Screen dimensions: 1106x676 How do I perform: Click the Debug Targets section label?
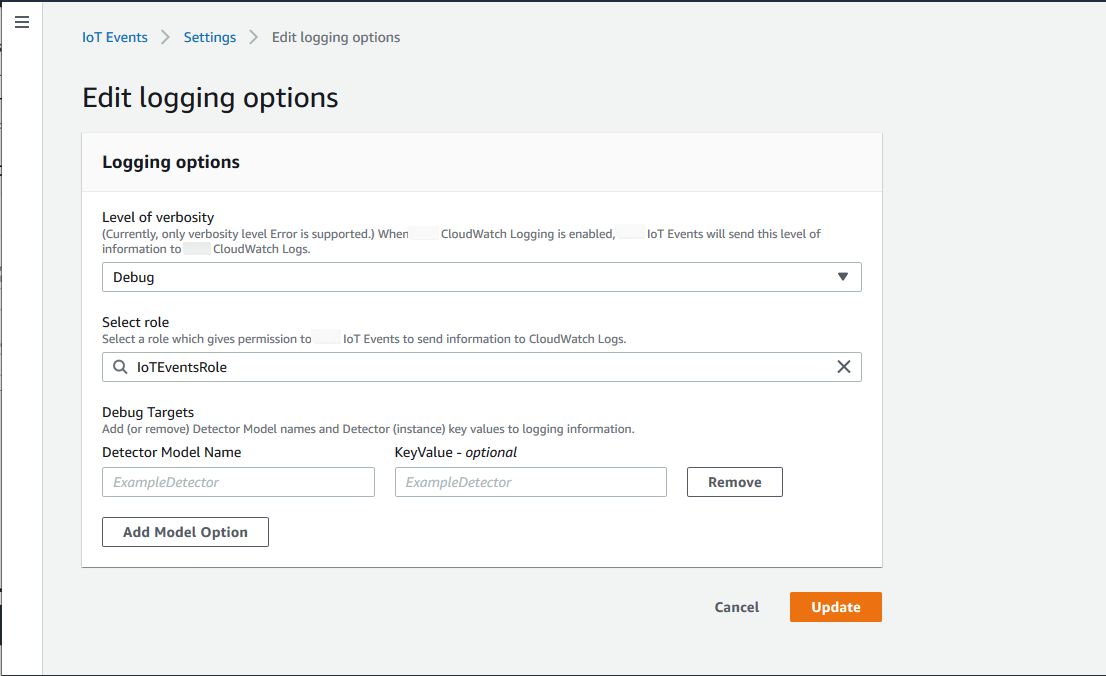148,412
